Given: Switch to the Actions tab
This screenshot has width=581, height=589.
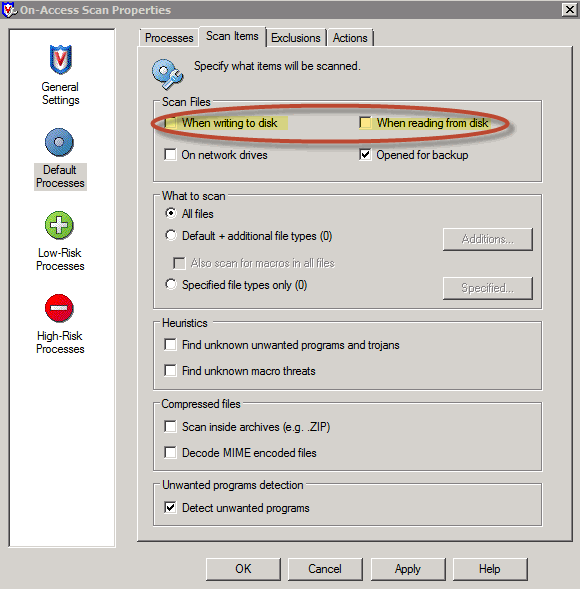Looking at the screenshot, I should [350, 38].
